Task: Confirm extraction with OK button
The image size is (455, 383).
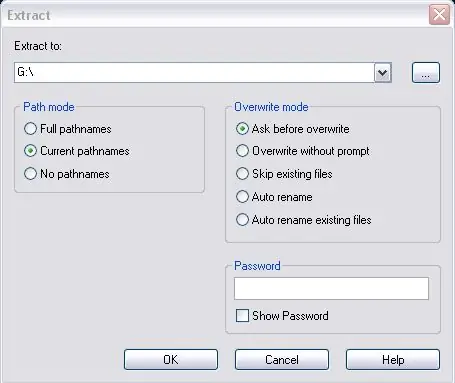Action: (x=171, y=360)
